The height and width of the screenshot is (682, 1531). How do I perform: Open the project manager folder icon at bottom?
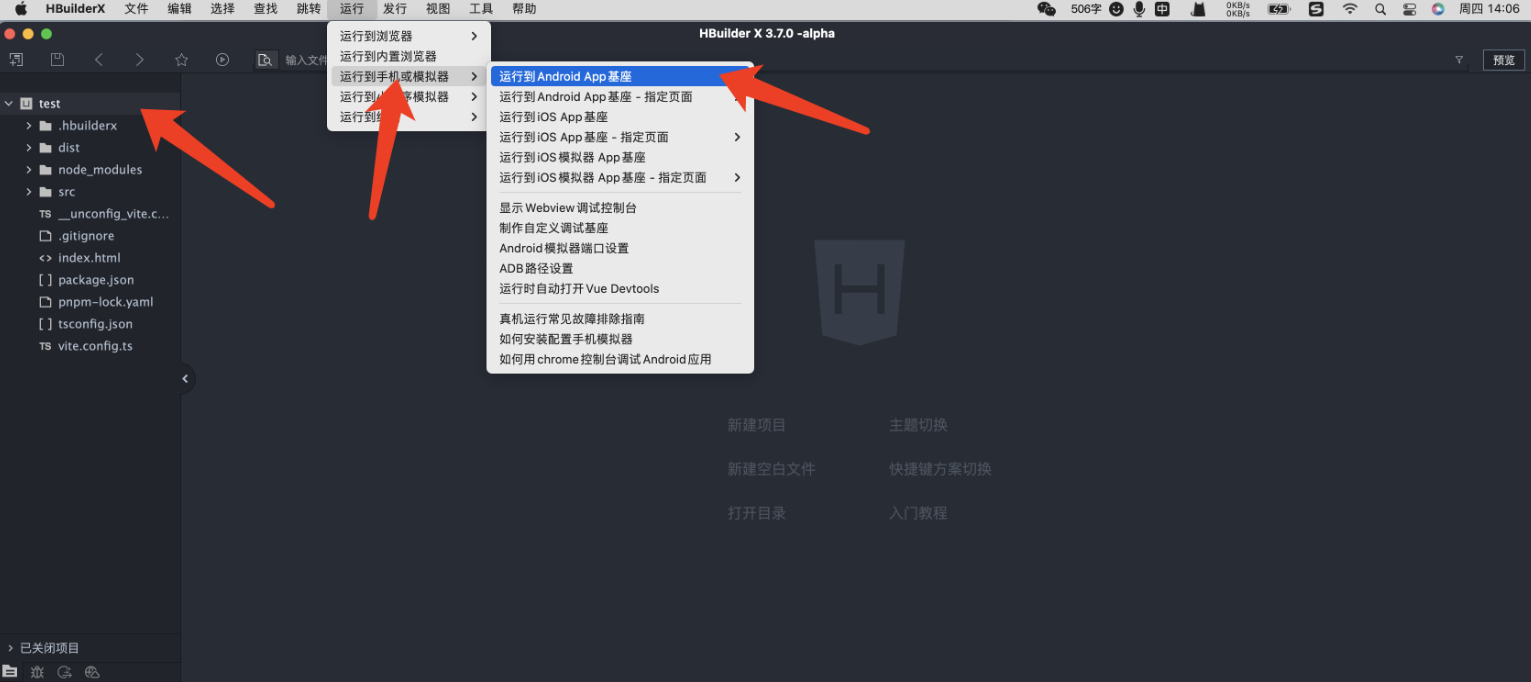[x=10, y=672]
